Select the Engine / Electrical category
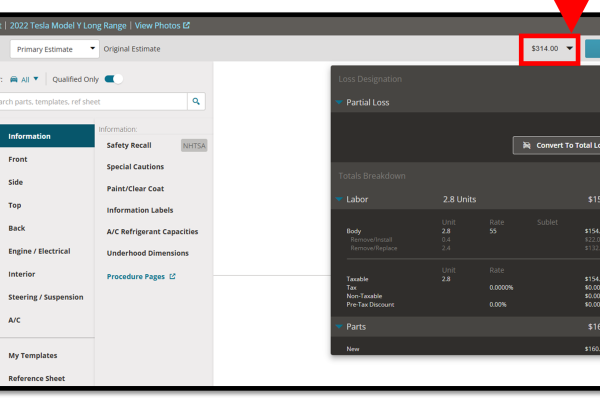 click(x=39, y=251)
